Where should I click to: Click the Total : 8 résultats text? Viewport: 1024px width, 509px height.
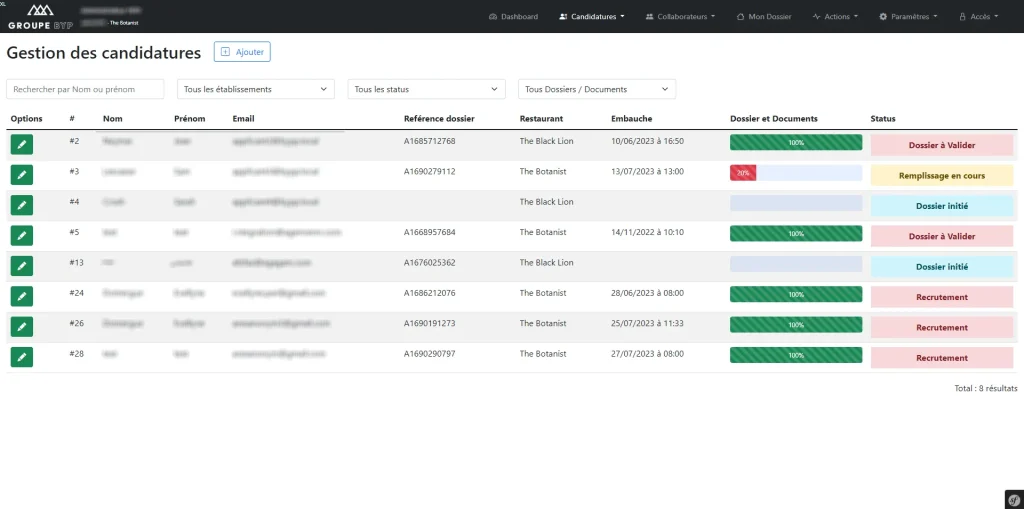pos(985,388)
